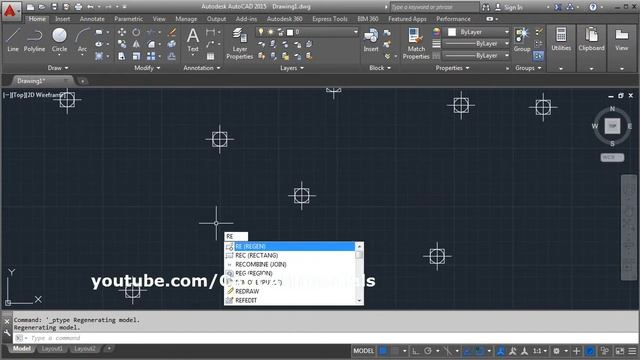Click the Insert block button
This screenshot has width=640, height=360.
(371, 40)
